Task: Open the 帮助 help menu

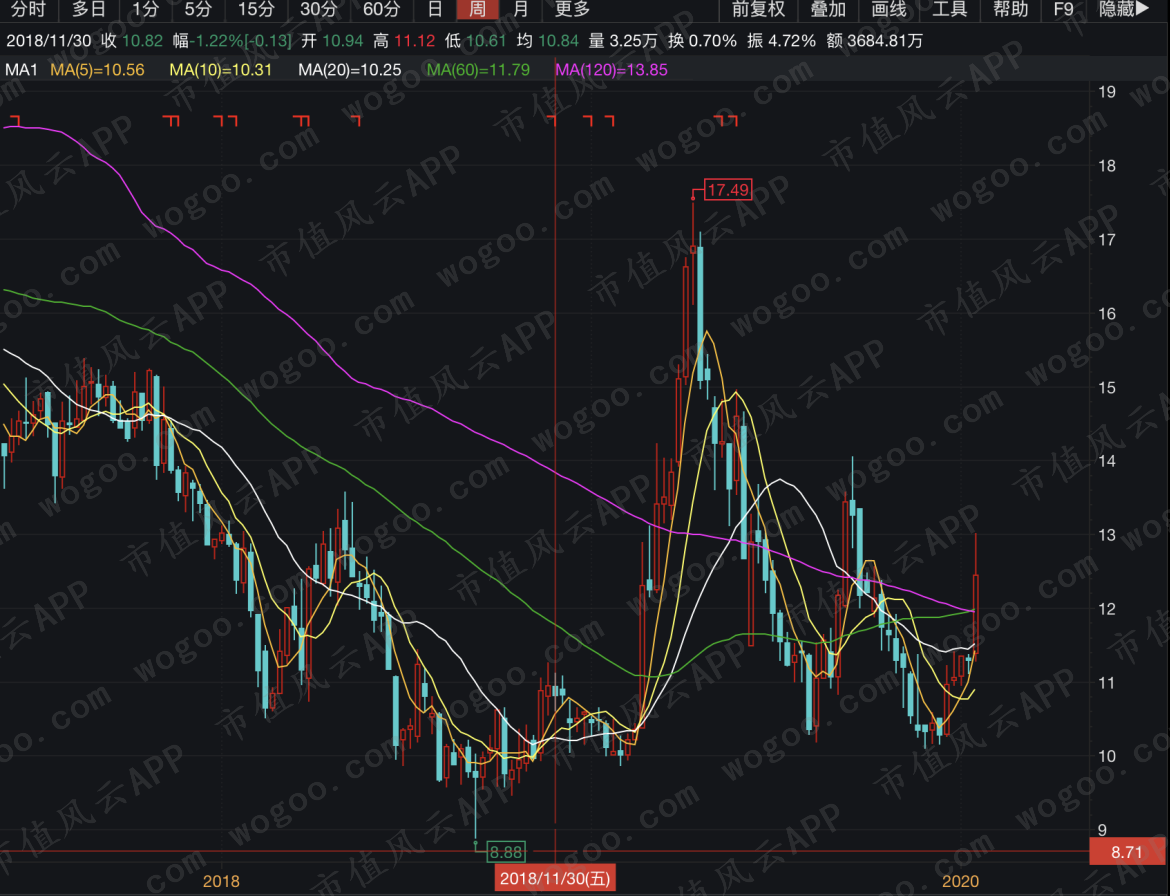Action: [1011, 9]
